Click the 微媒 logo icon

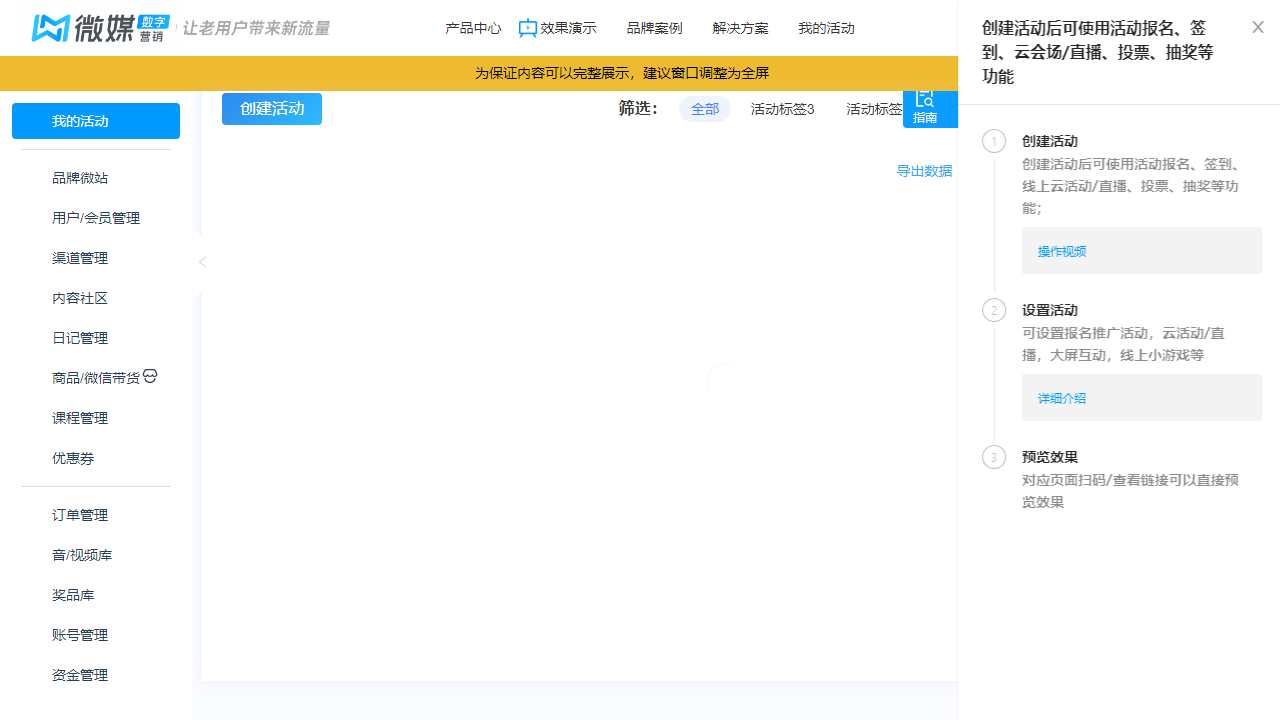pyautogui.click(x=48, y=28)
